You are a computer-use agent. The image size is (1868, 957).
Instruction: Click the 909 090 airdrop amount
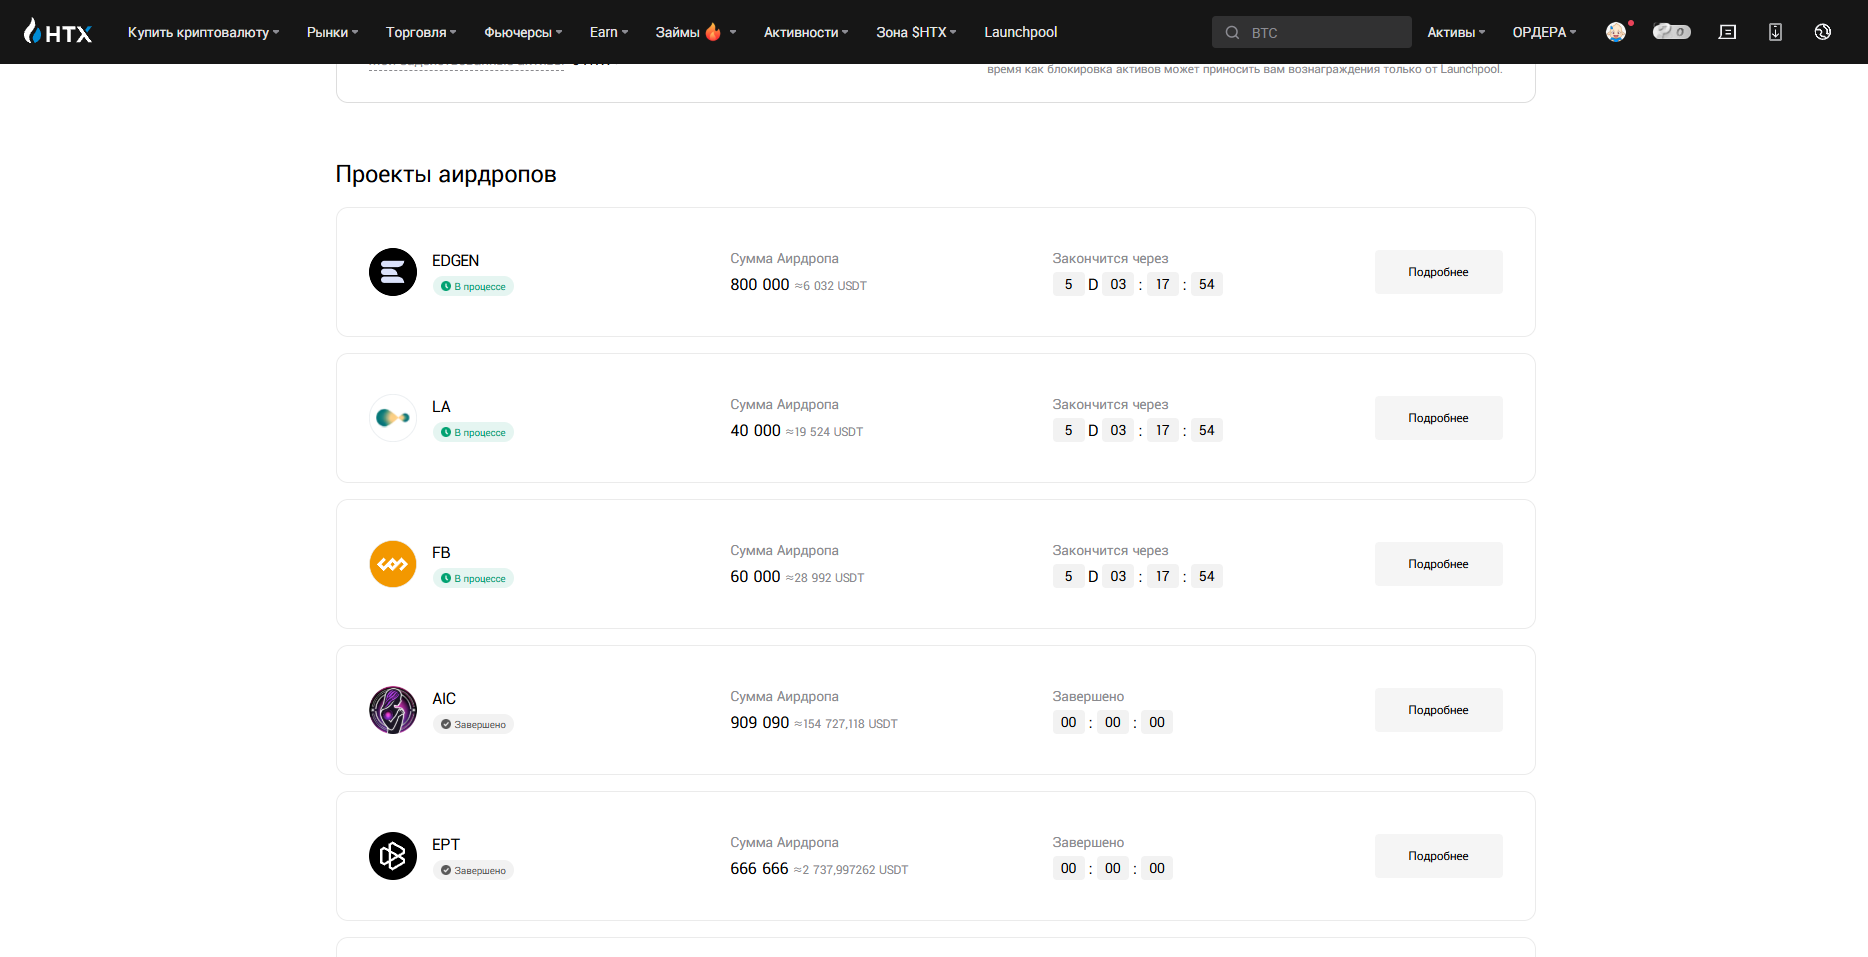tap(760, 722)
